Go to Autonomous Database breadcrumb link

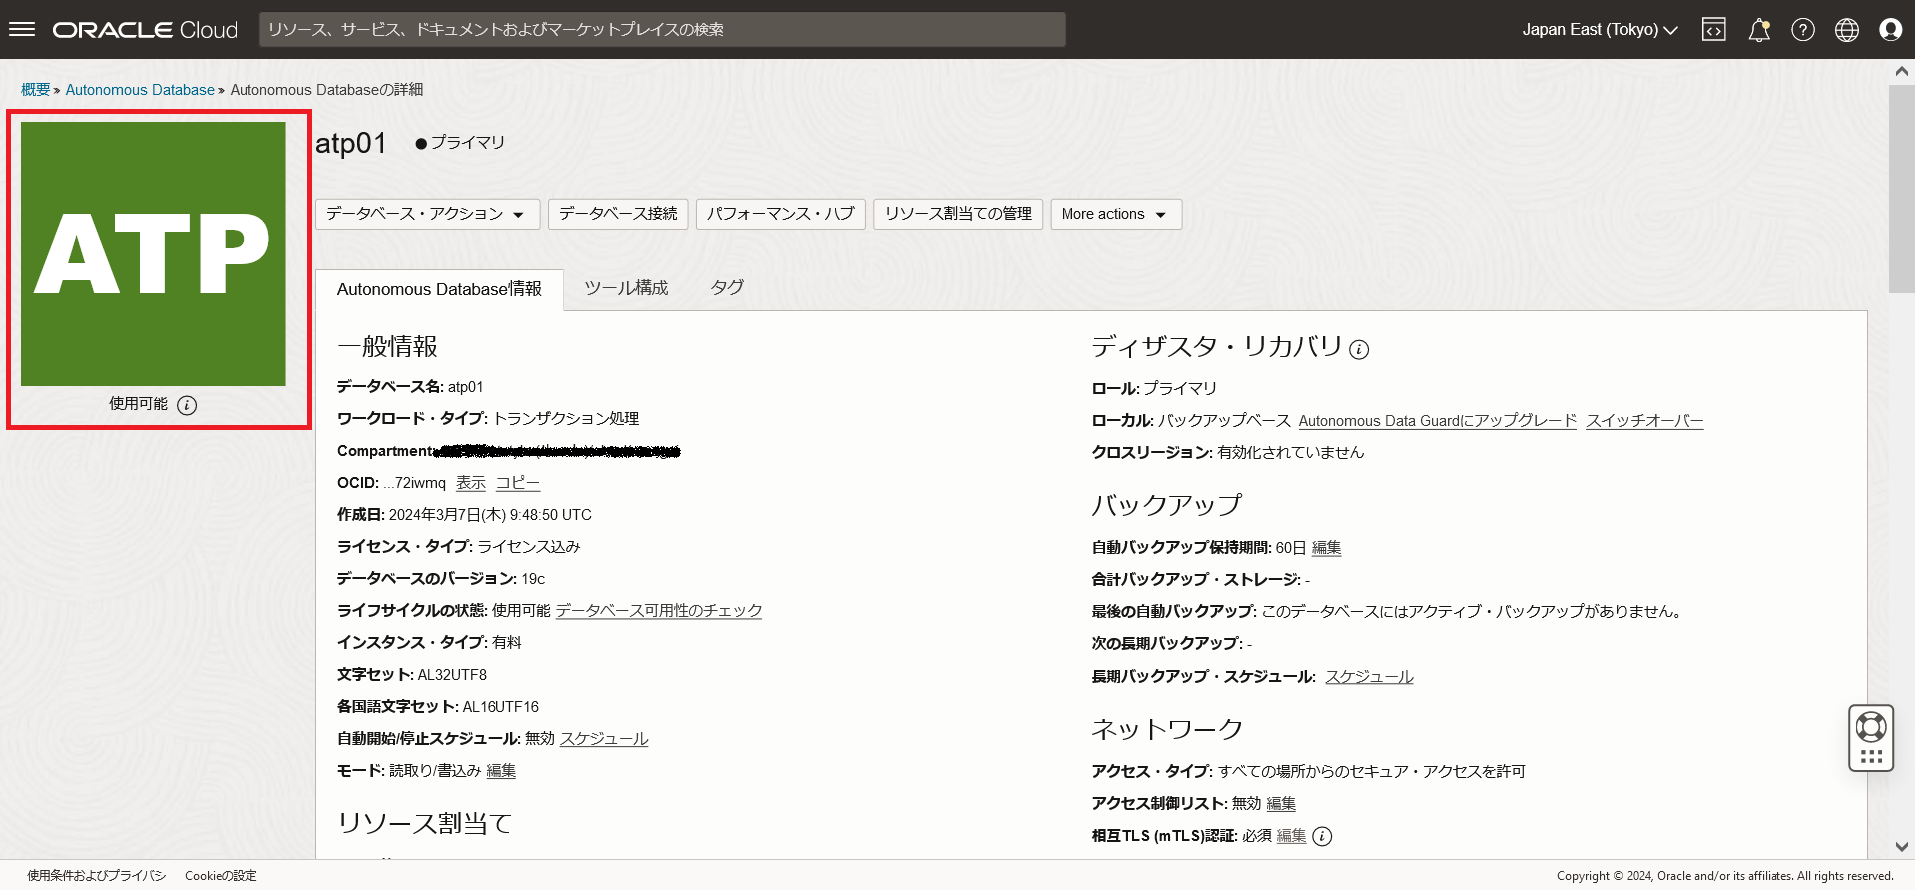(x=140, y=90)
